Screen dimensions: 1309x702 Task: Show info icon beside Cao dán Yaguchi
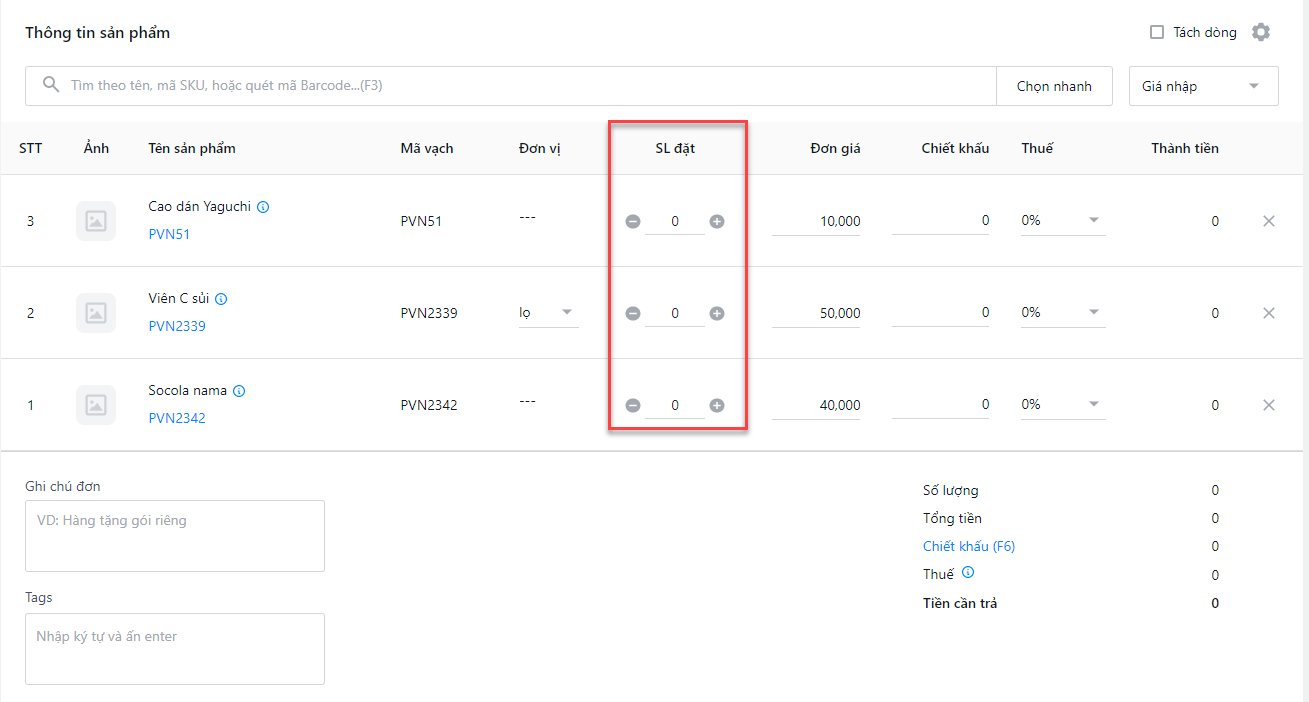point(263,207)
